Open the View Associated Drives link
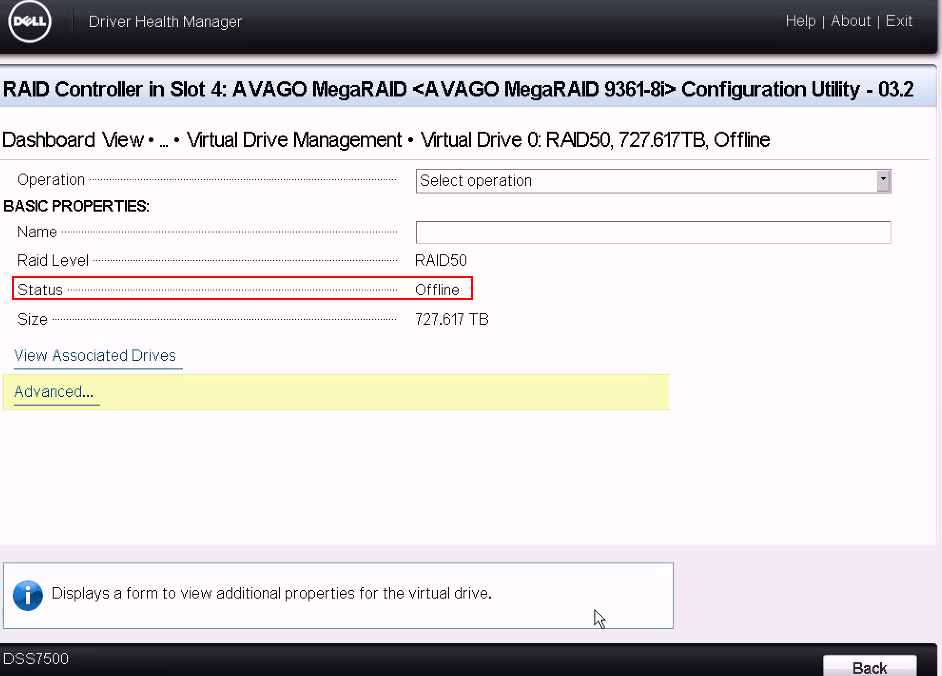Image resolution: width=942 pixels, height=676 pixels. click(95, 356)
